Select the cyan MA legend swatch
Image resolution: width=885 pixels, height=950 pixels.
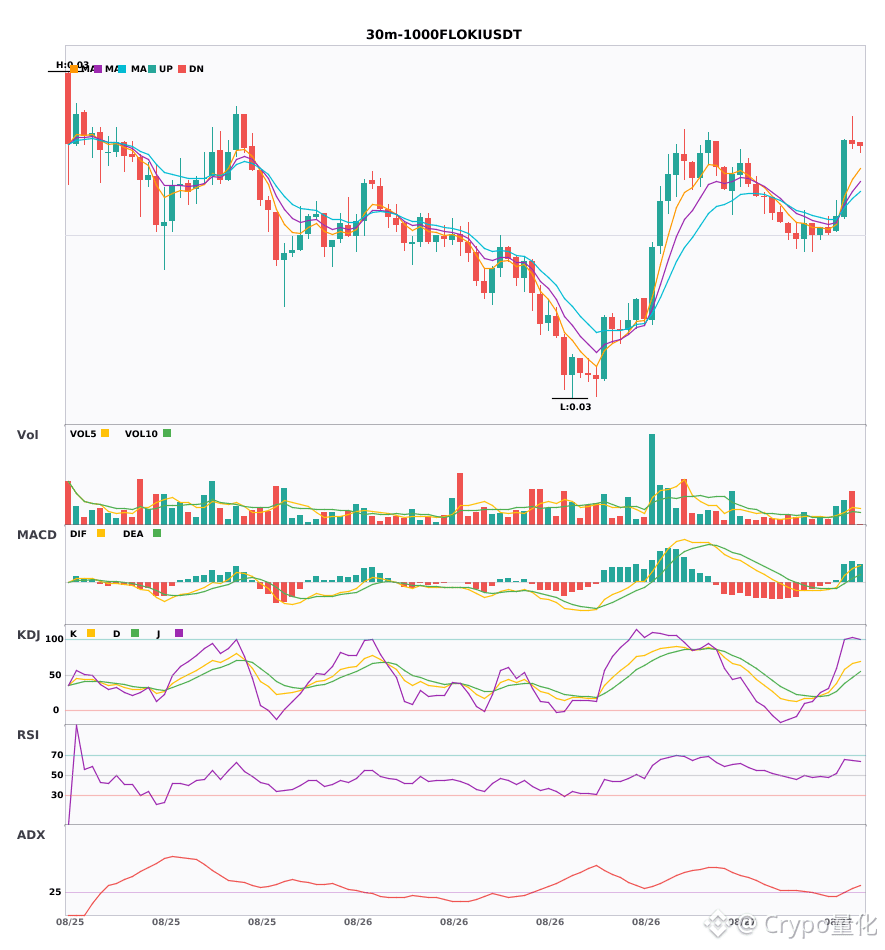[122, 69]
